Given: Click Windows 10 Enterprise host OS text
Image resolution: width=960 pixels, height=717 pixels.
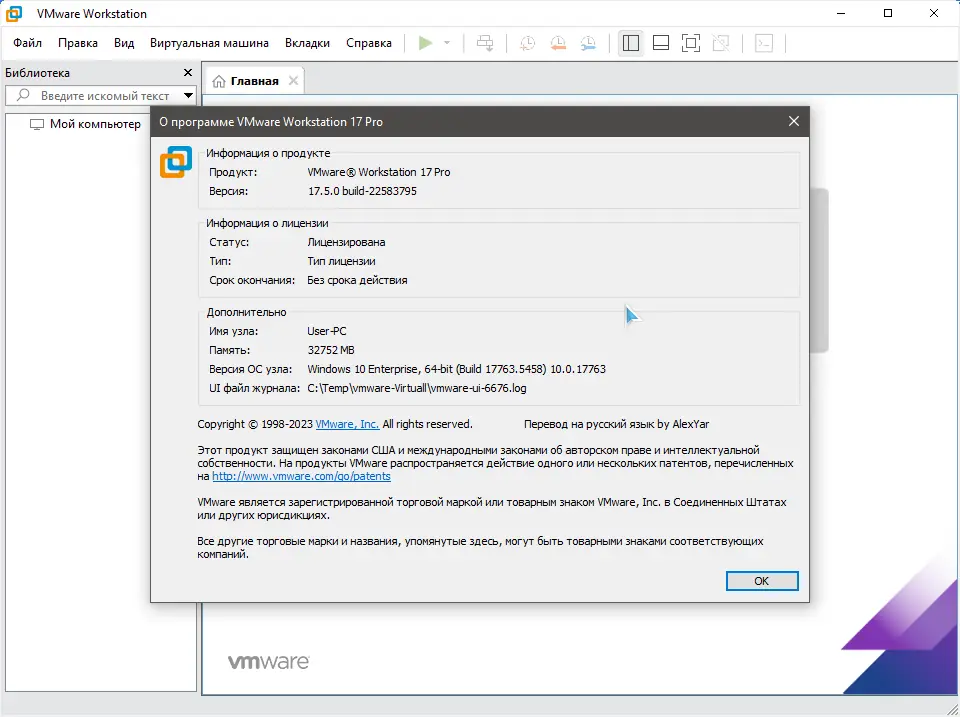Looking at the screenshot, I should 456,369.
